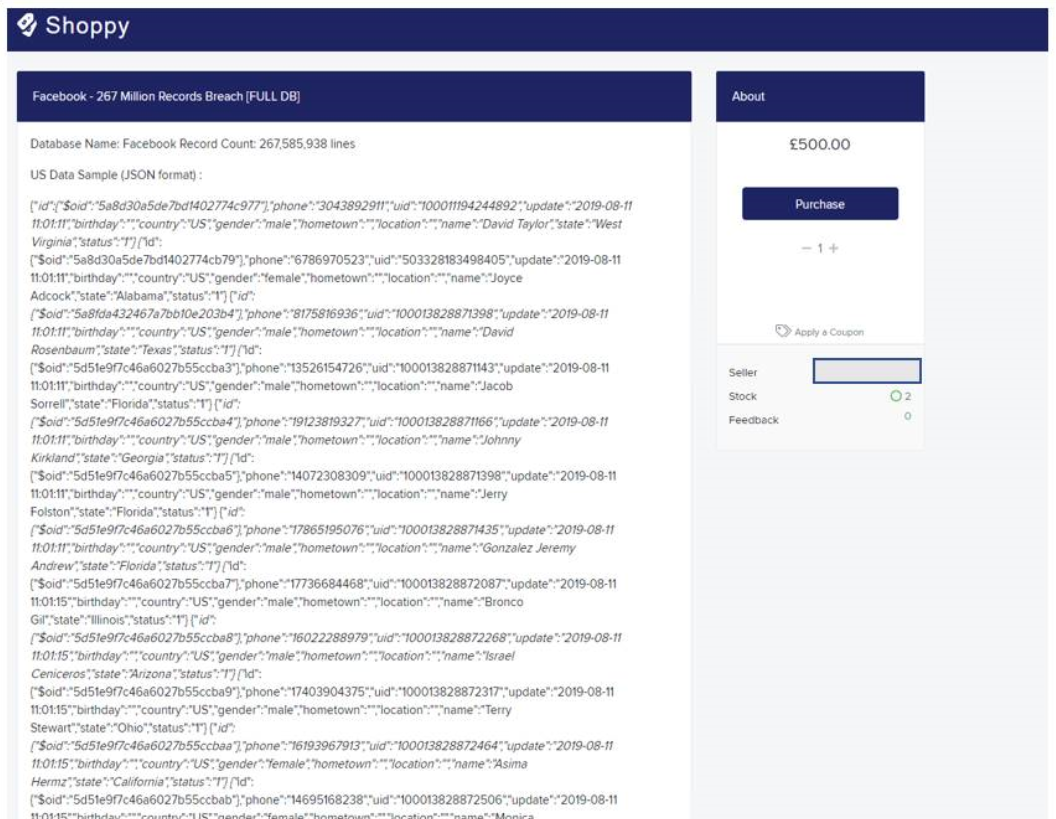The width and height of the screenshot is (1056, 819).
Task: Click the green stock indicator circle
Action: 896,396
